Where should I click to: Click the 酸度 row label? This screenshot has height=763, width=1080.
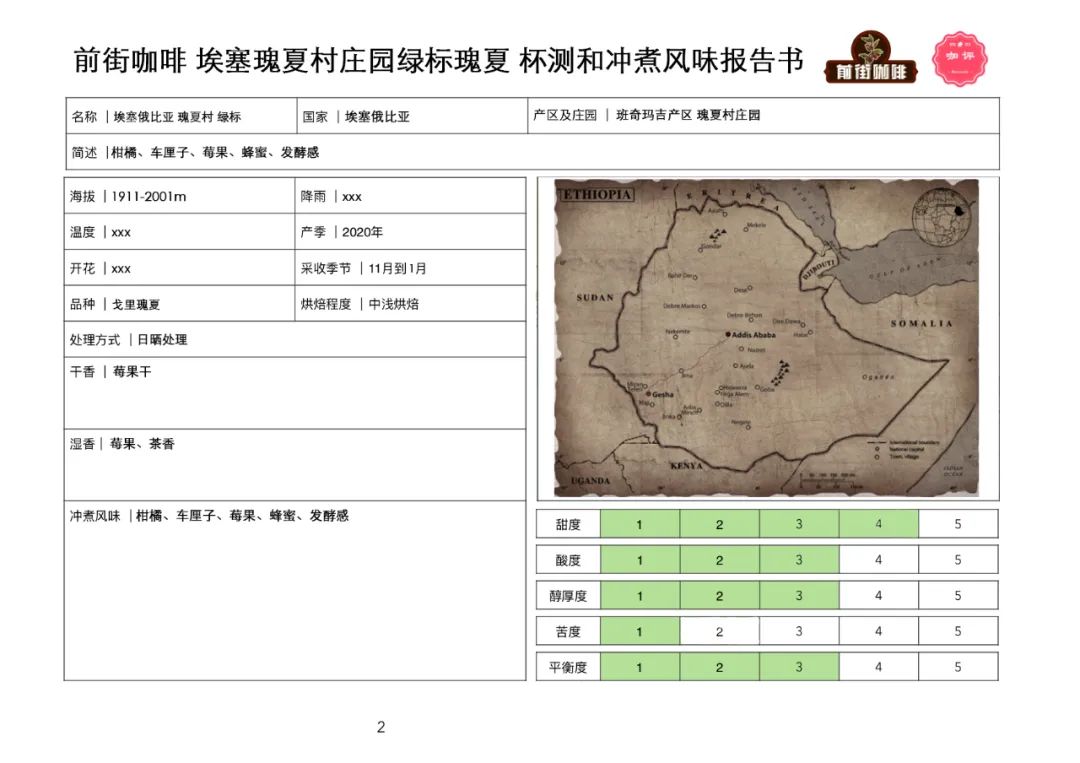568,560
